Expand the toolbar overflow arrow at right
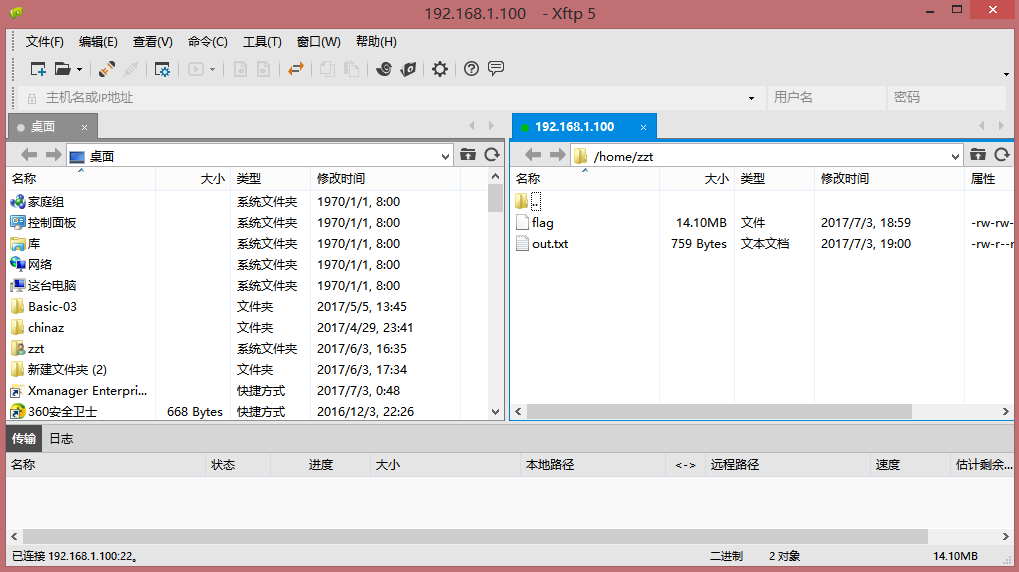Image resolution: width=1019 pixels, height=572 pixels. pyautogui.click(x=1006, y=74)
